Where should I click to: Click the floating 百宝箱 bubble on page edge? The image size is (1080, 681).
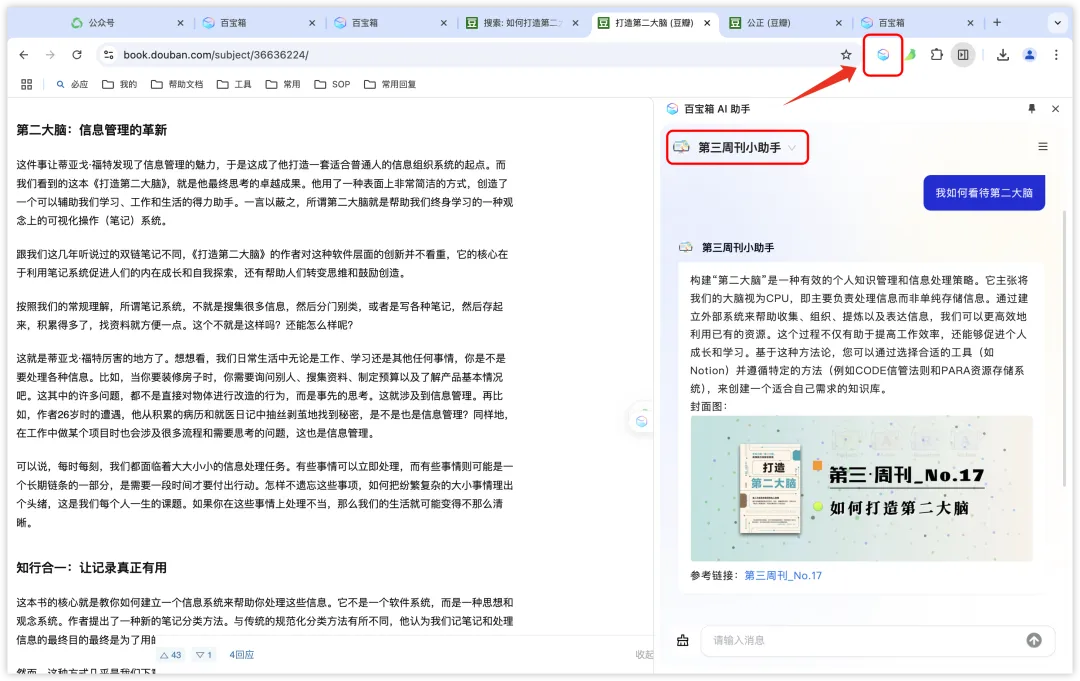tap(641, 421)
